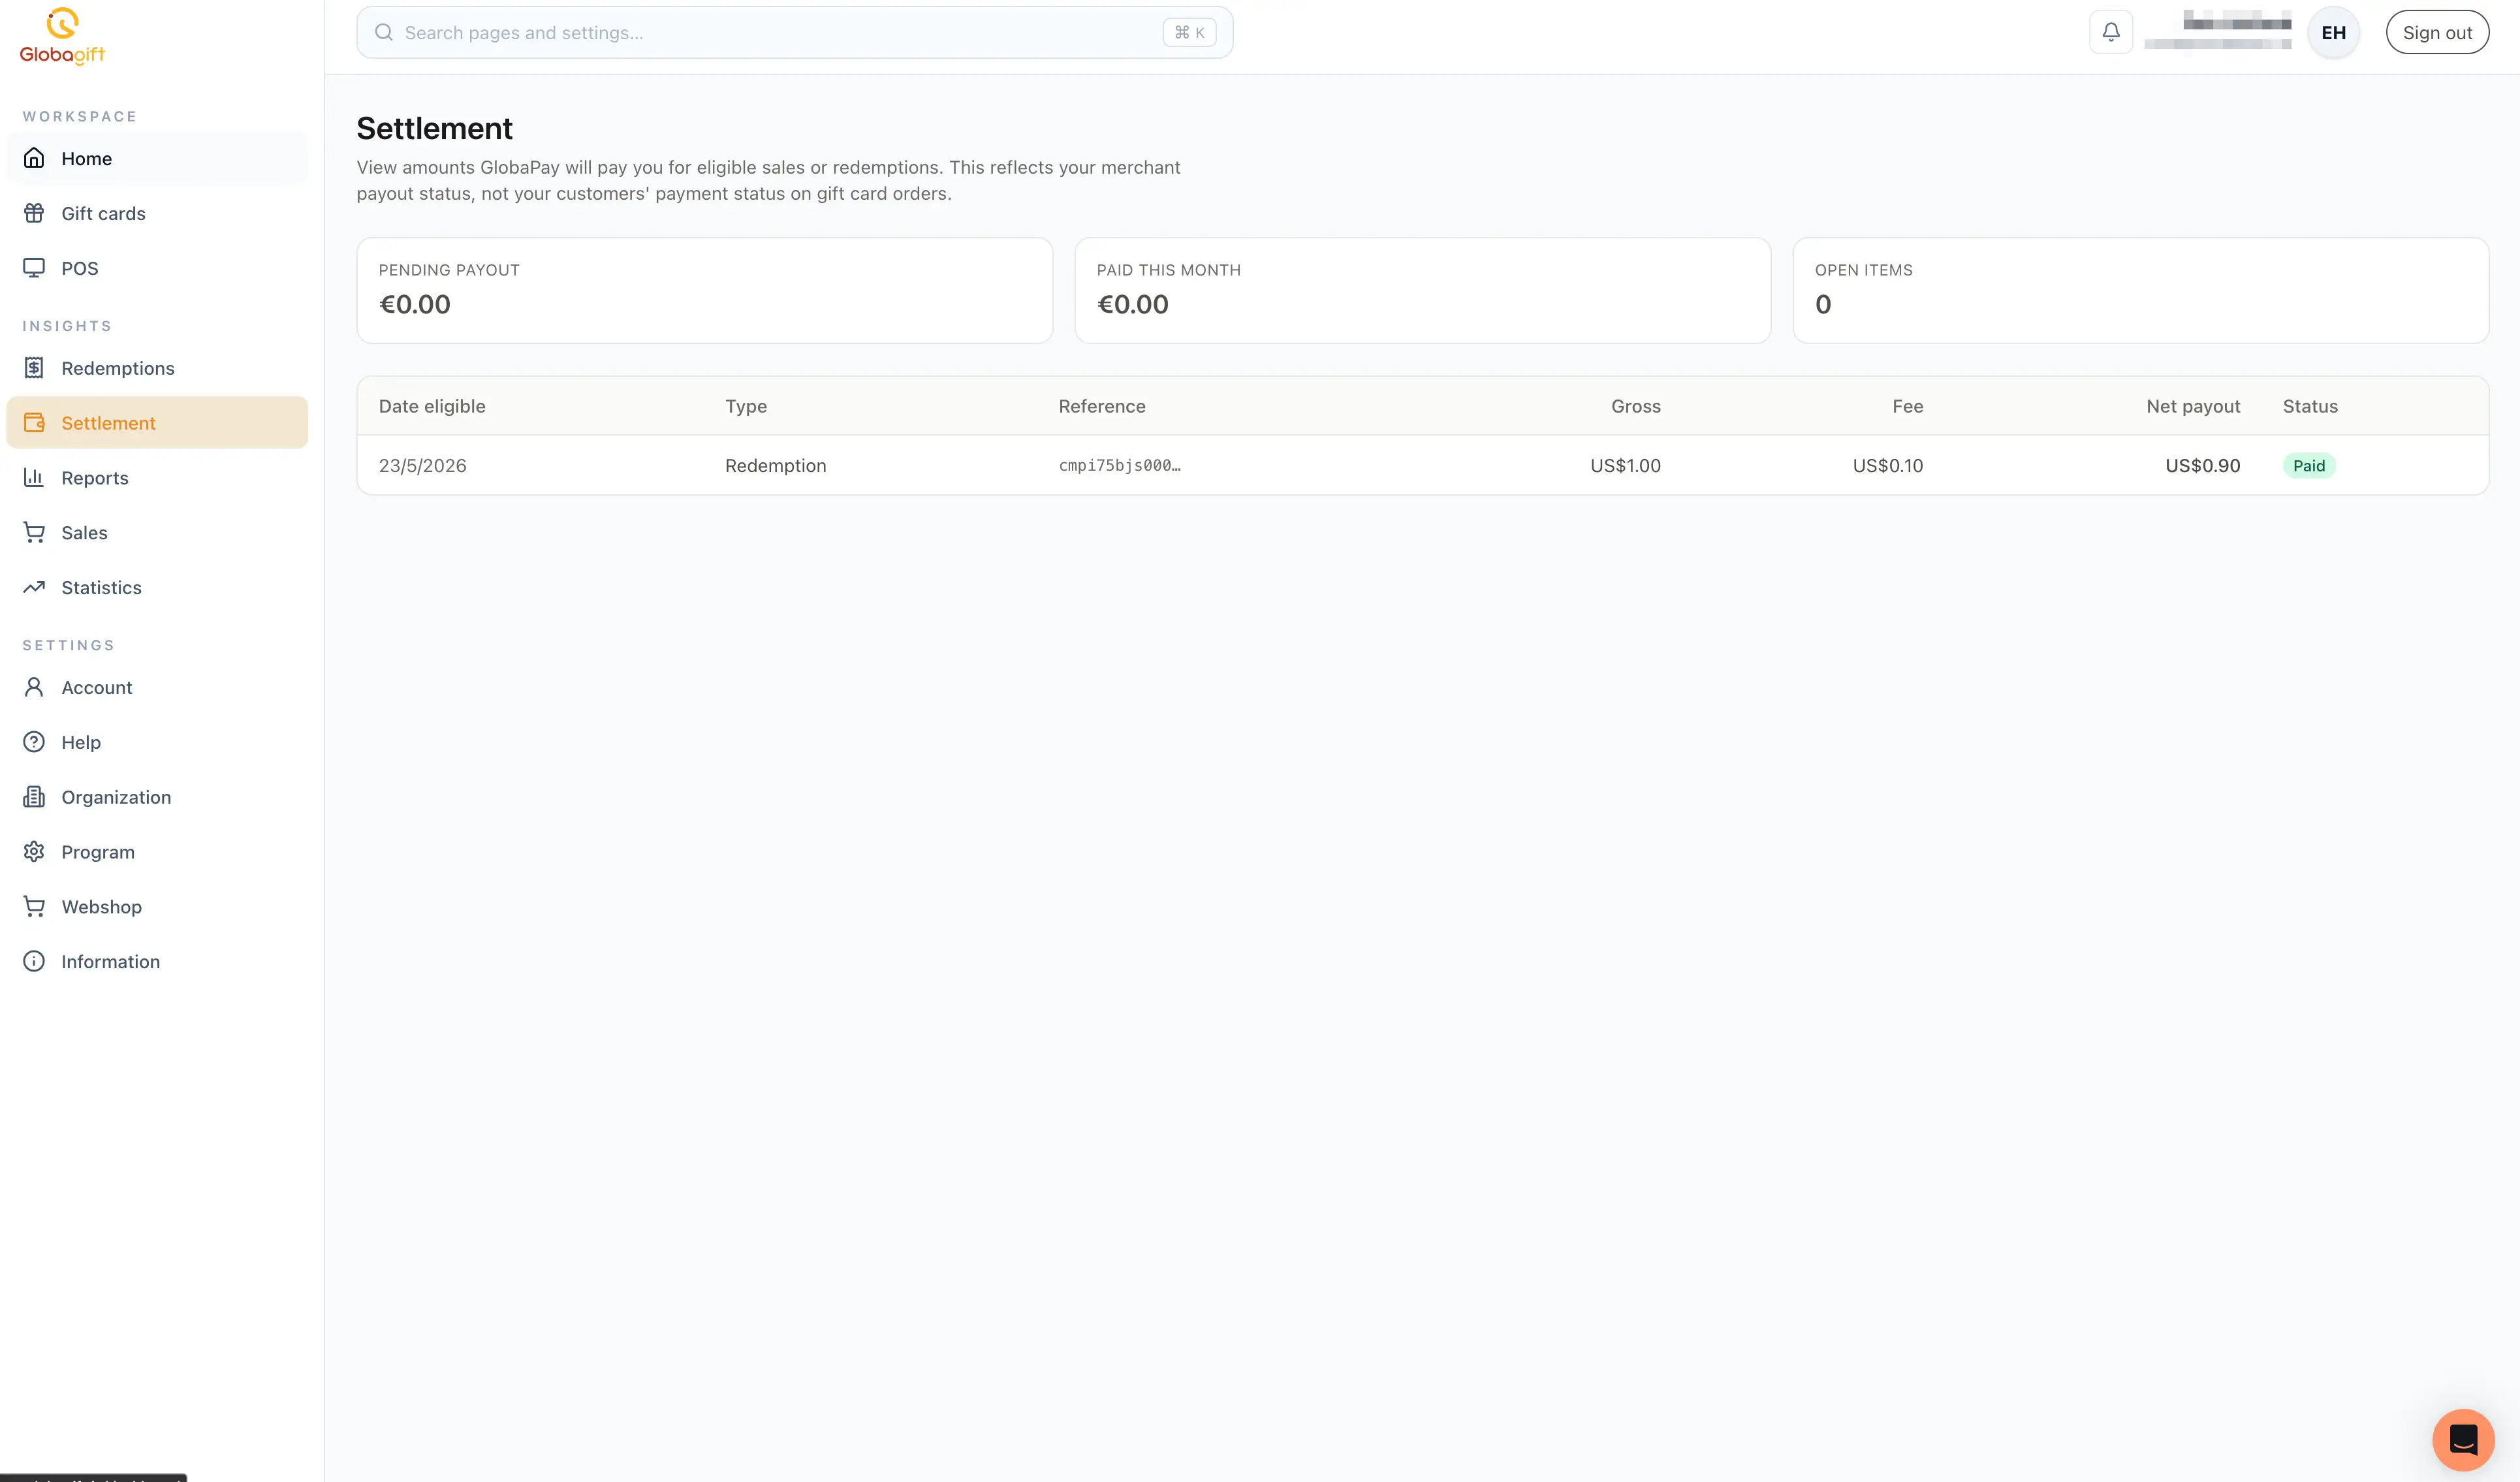Click the Account person icon
This screenshot has height=1482, width=2520.
click(x=34, y=687)
